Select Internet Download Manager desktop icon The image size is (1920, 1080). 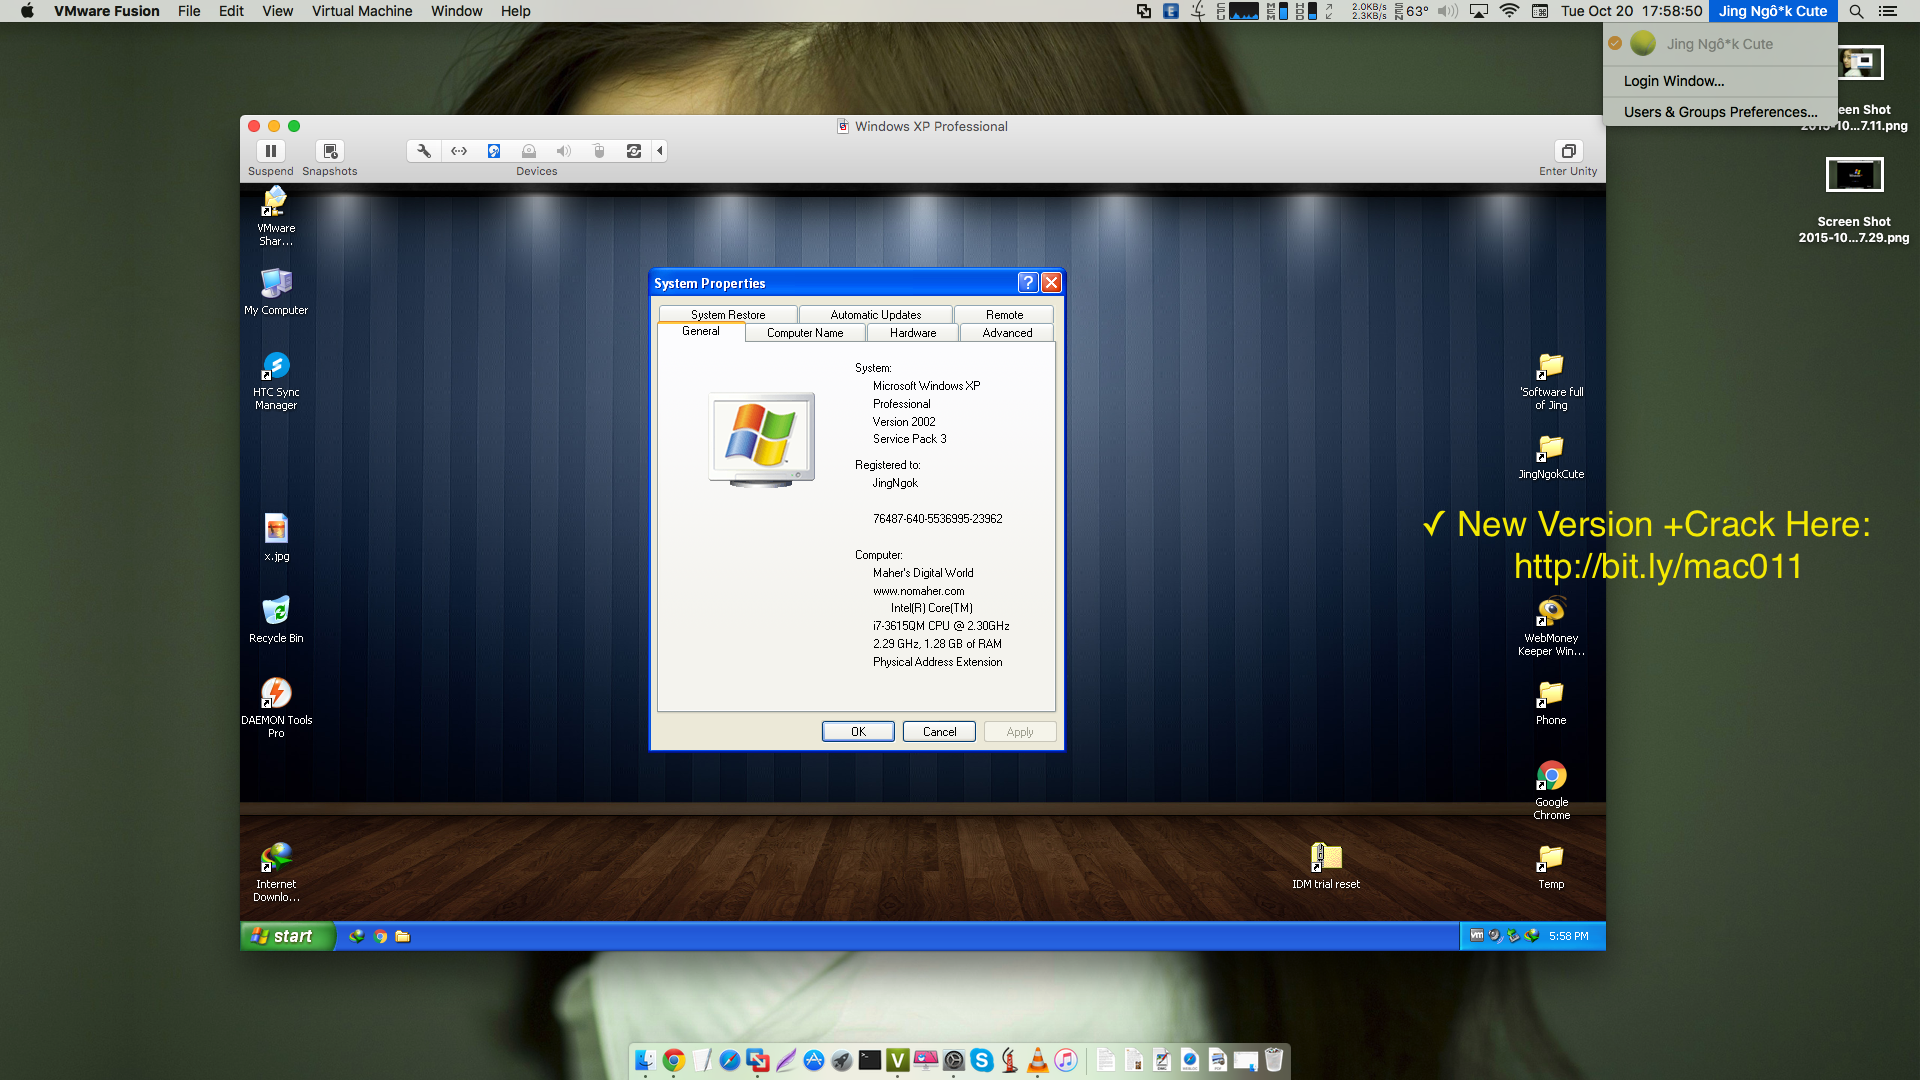click(276, 872)
